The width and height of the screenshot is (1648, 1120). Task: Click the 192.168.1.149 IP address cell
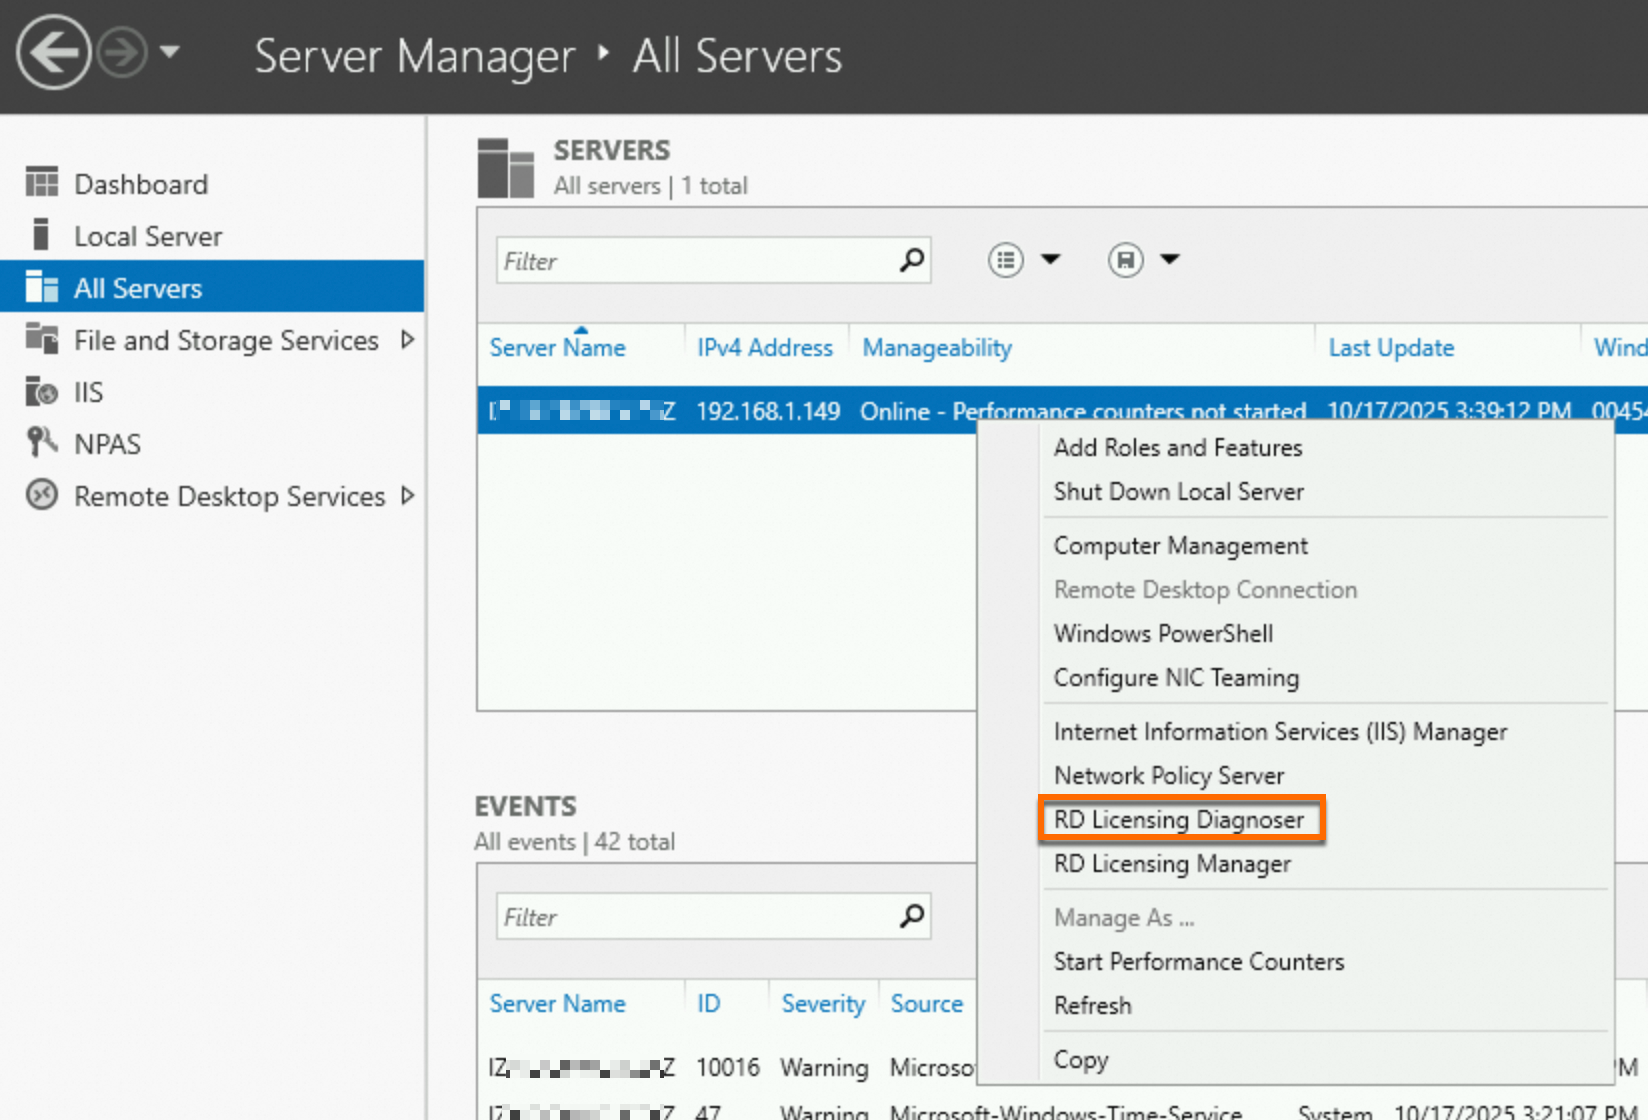[x=768, y=411]
